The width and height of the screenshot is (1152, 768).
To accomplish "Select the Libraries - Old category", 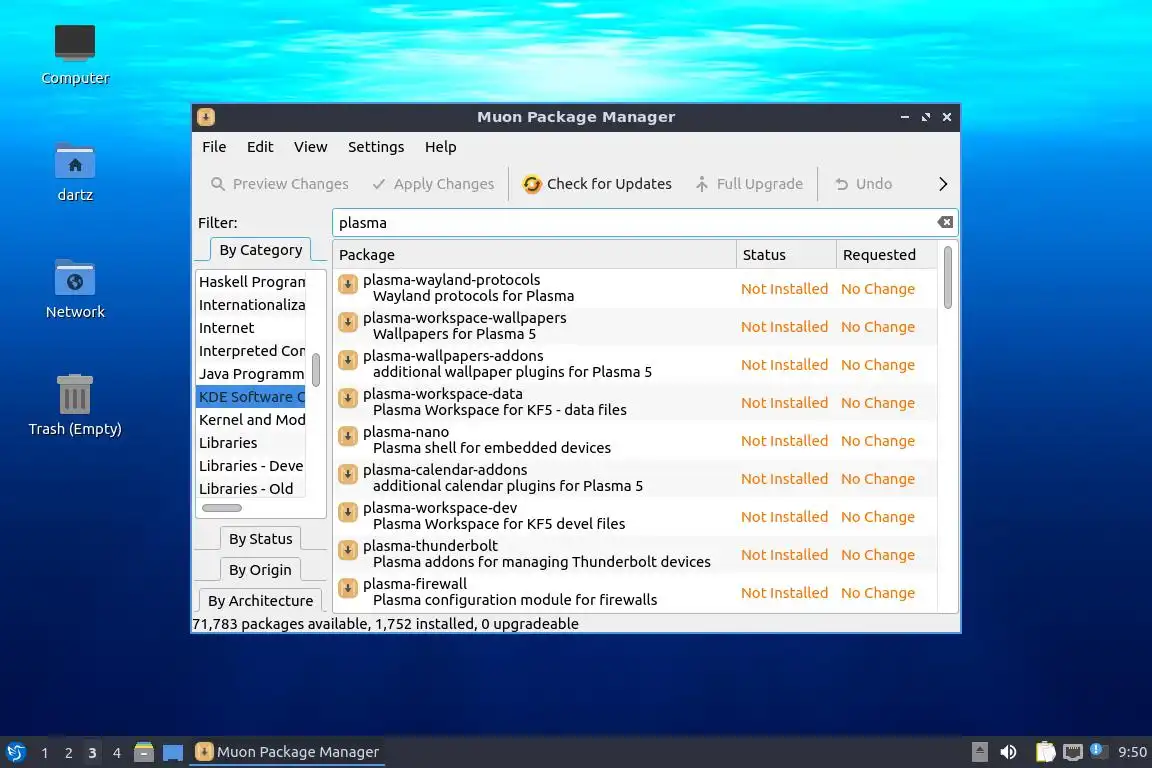I will [251, 489].
